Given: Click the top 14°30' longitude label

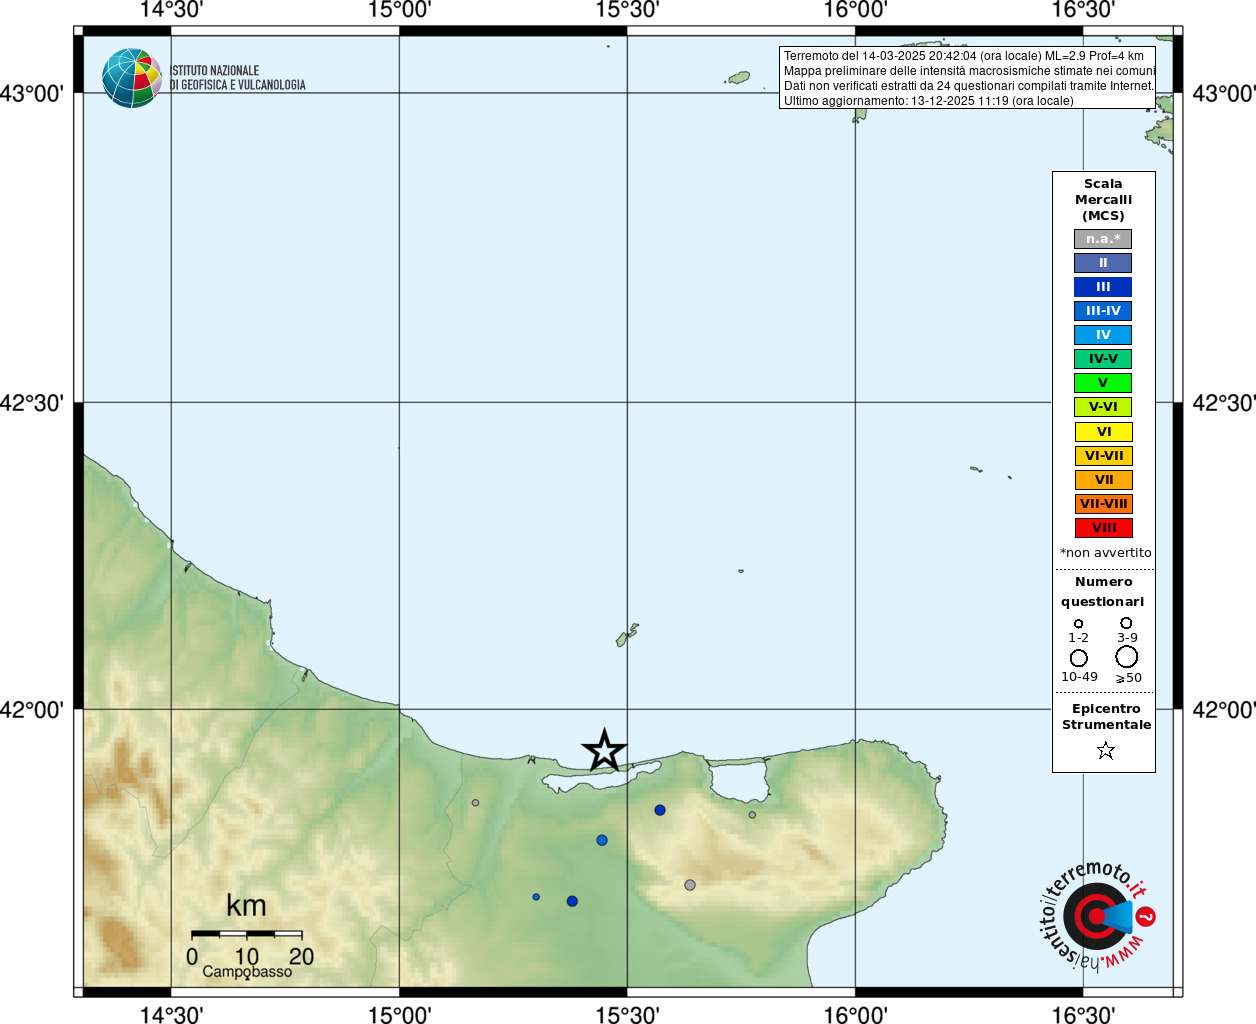Looking at the screenshot, I should [x=171, y=10].
